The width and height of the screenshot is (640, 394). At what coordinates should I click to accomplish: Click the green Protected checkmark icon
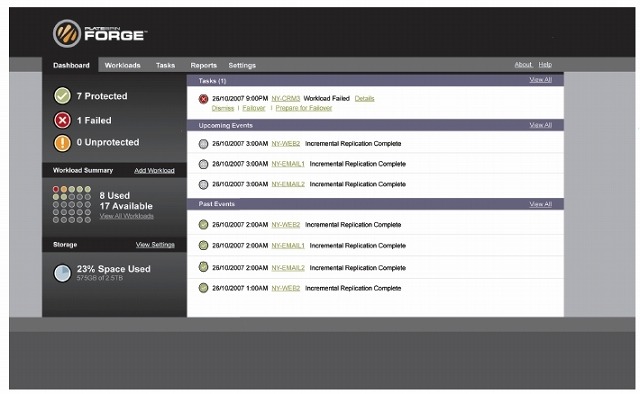(x=62, y=96)
